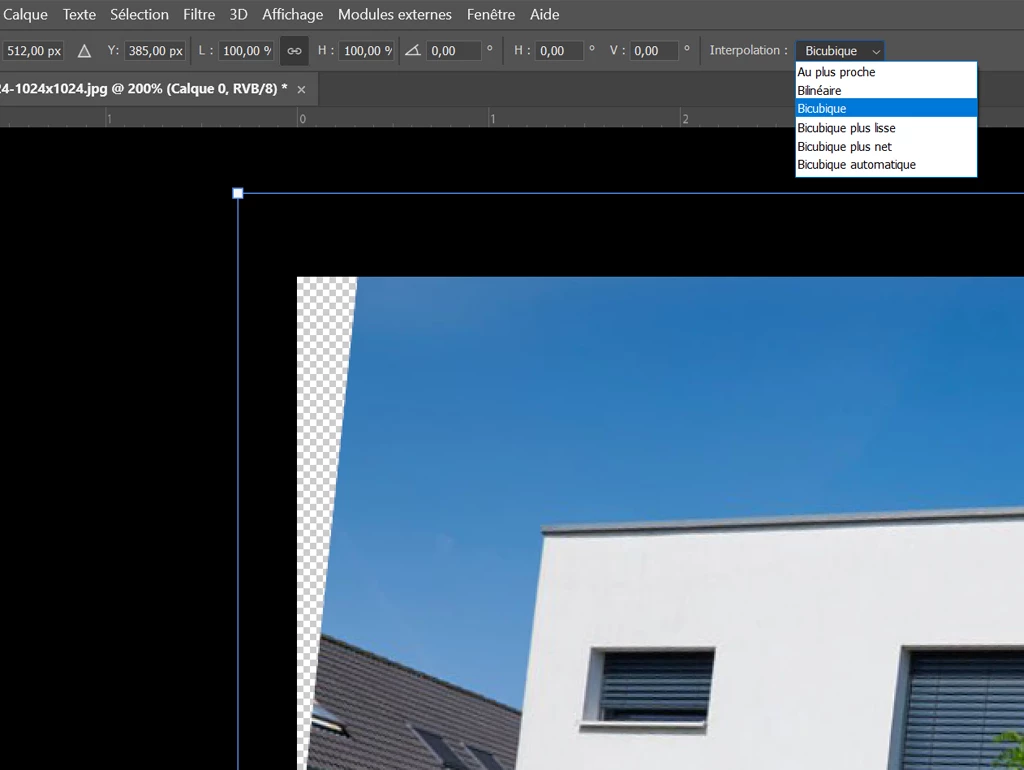The height and width of the screenshot is (770, 1024).
Task: Collapse the Interpolation dropdown
Action: pos(840,51)
